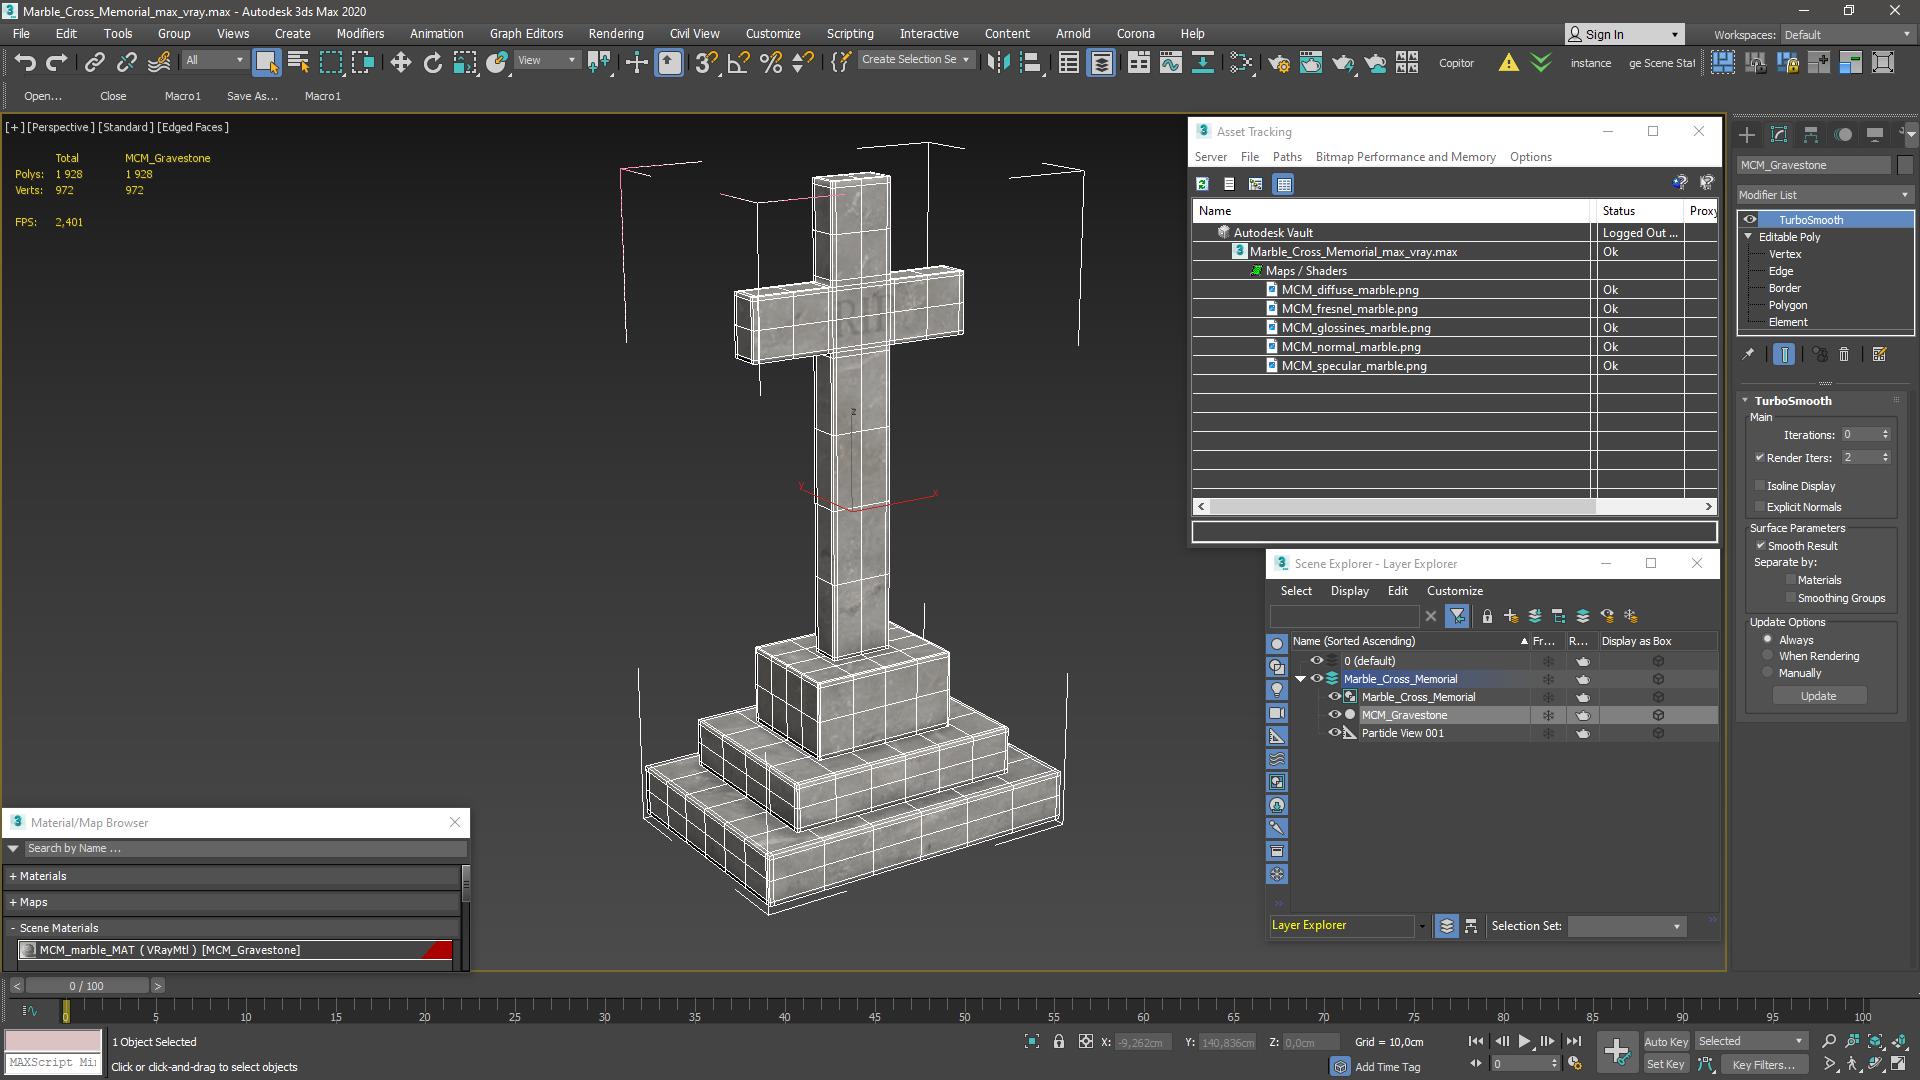Enable Smooth Result surface parameter
1920x1080 pixels.
pyautogui.click(x=1760, y=545)
